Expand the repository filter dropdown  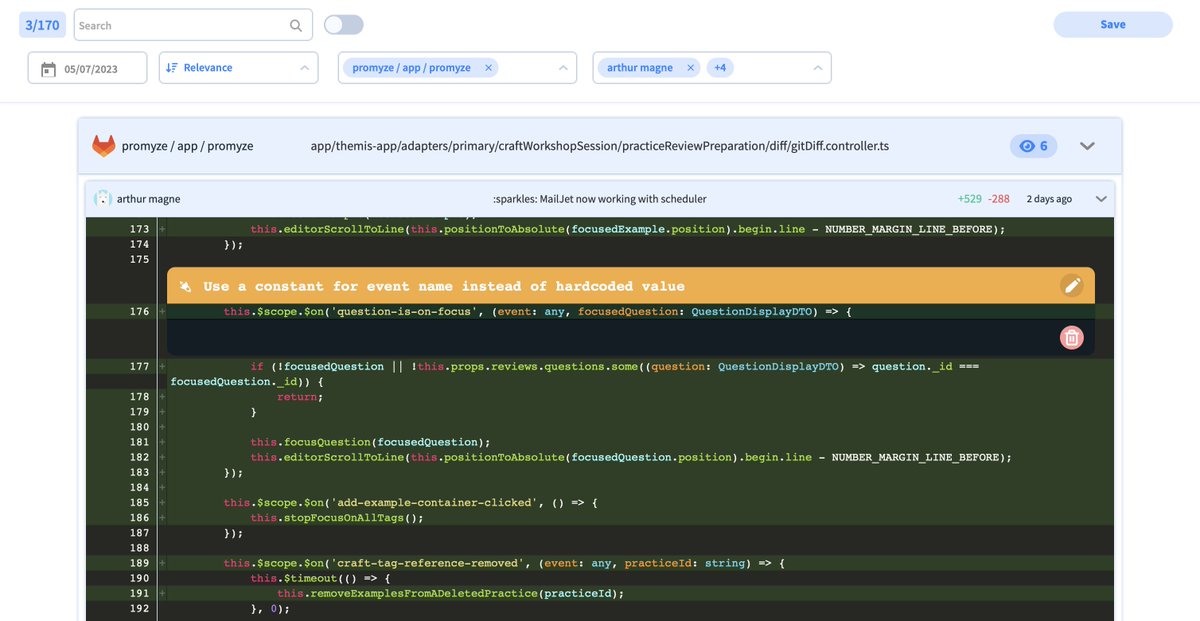click(563, 68)
